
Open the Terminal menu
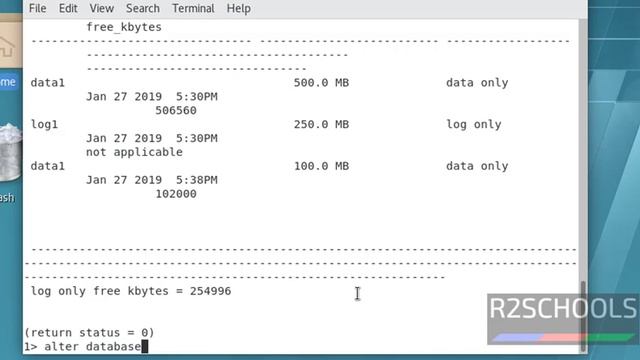193,8
